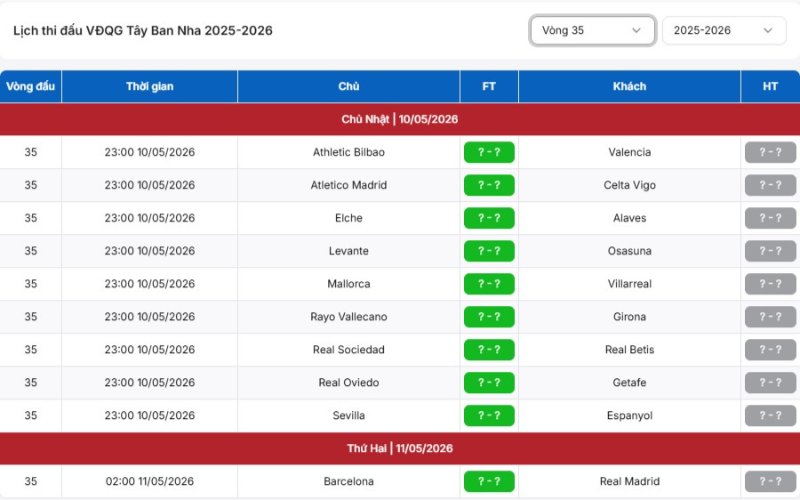Click the Chủ column header
This screenshot has height=500, width=800.
click(348, 86)
